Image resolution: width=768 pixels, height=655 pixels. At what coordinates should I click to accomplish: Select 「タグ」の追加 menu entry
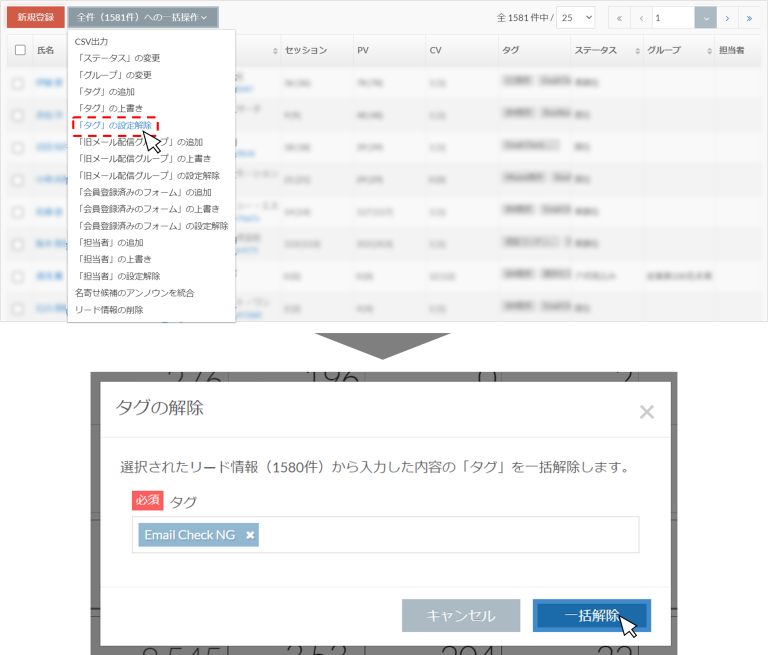[105, 92]
